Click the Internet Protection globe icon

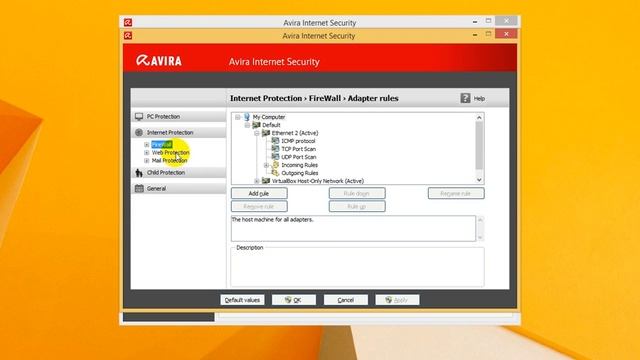[x=139, y=133]
